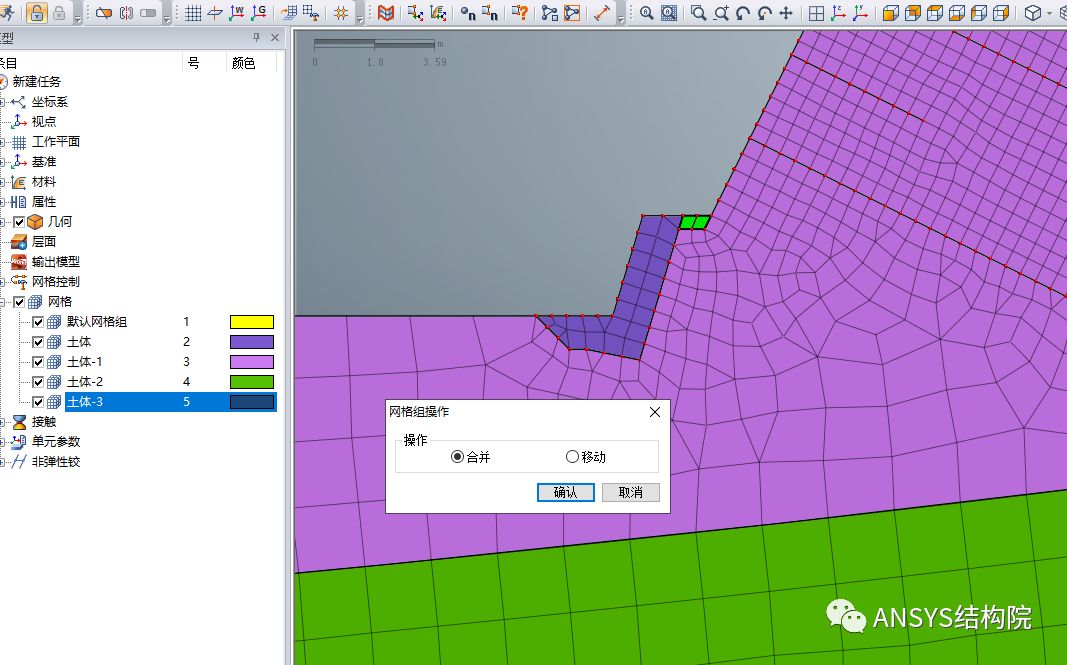Expand the 材料 tree node
The width and height of the screenshot is (1067, 665).
3,182
